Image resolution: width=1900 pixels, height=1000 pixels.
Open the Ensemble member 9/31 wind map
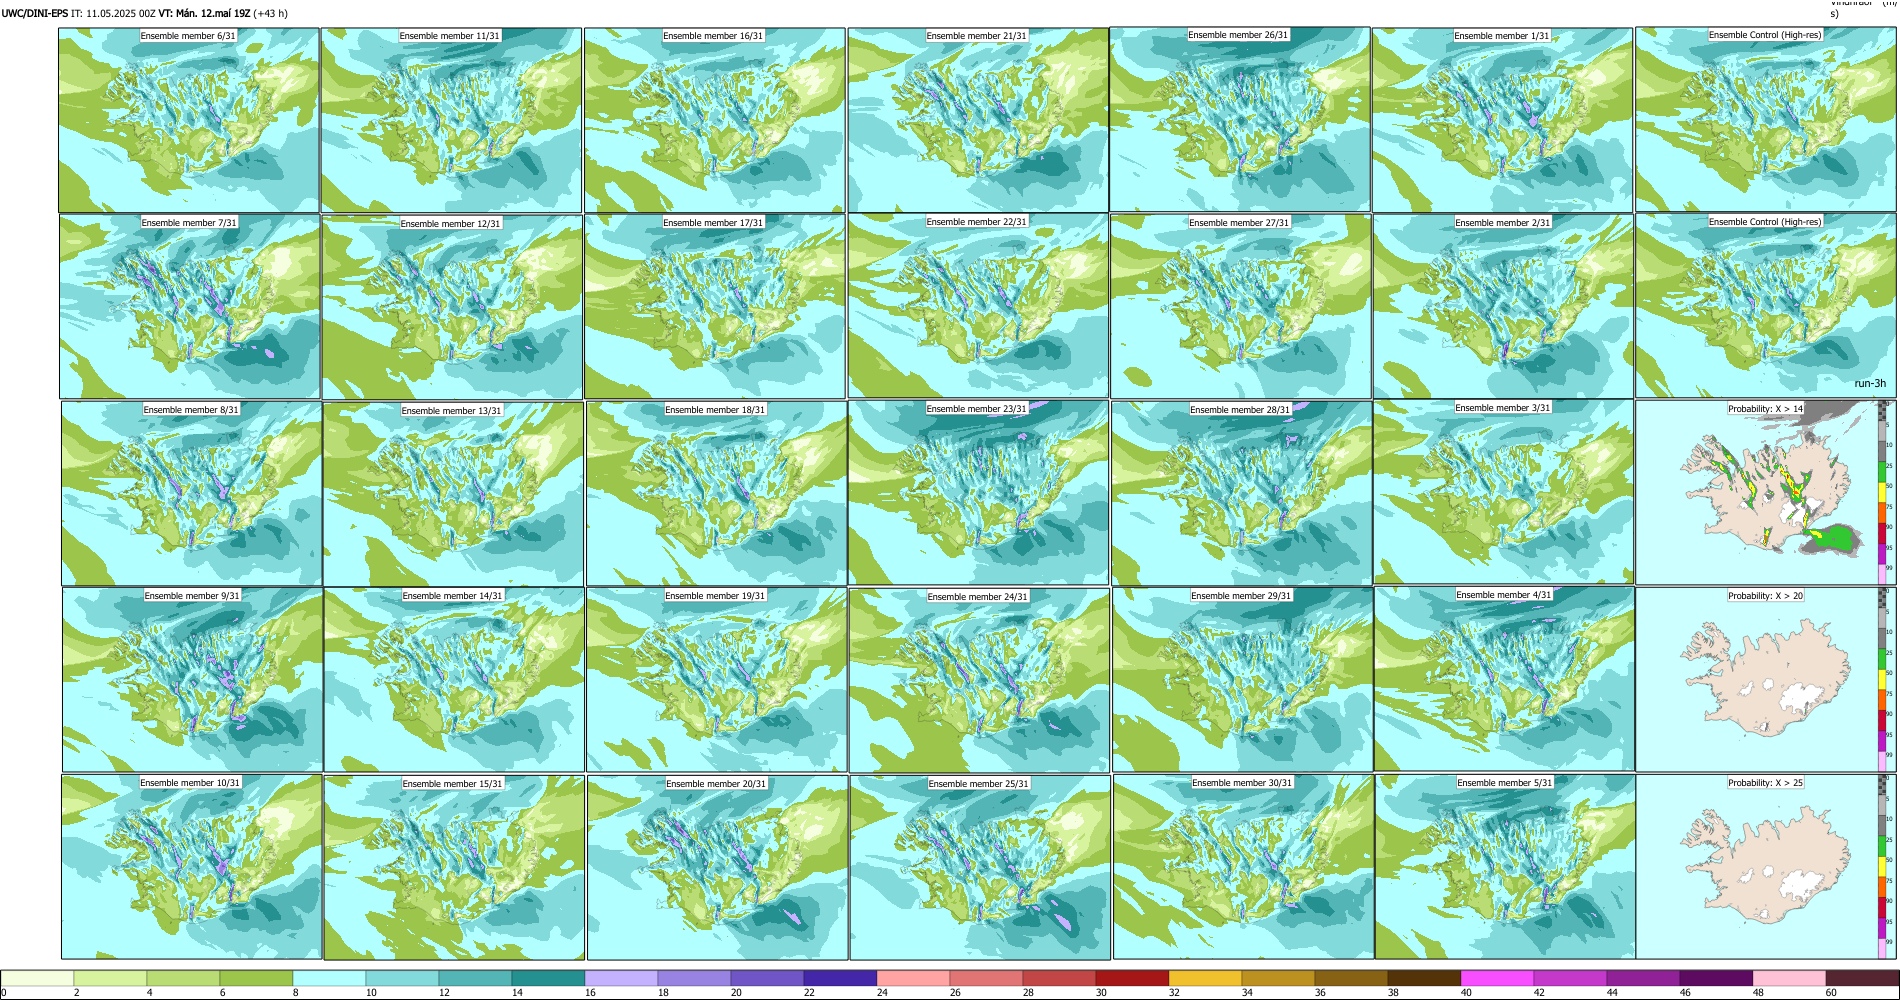(x=192, y=680)
